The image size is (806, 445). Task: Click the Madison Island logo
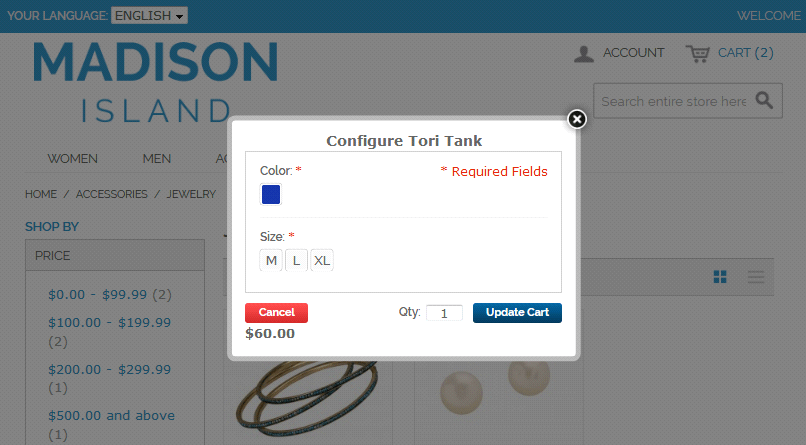(155, 80)
